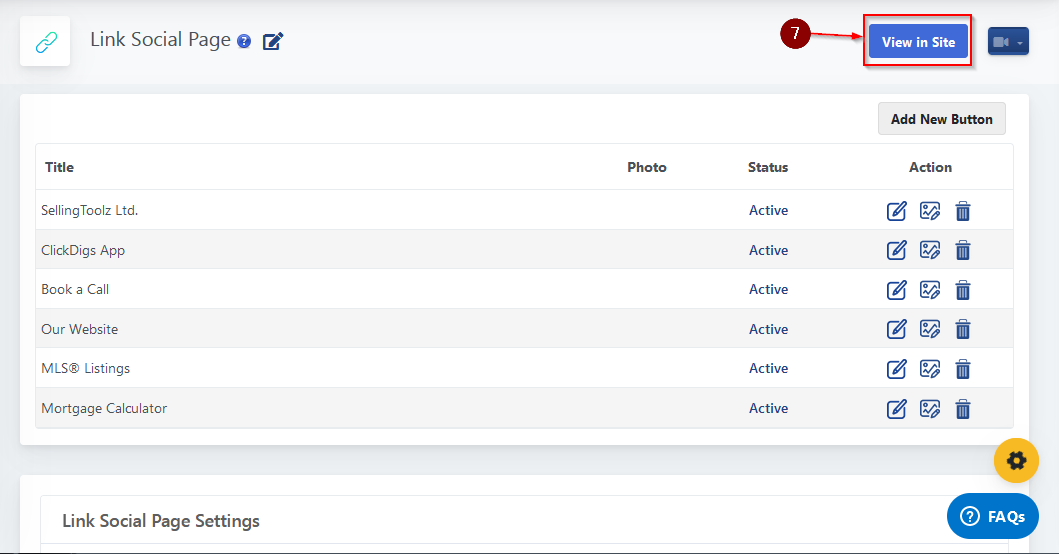Open the FAQs help button
The height and width of the screenshot is (554, 1059).
tap(992, 516)
